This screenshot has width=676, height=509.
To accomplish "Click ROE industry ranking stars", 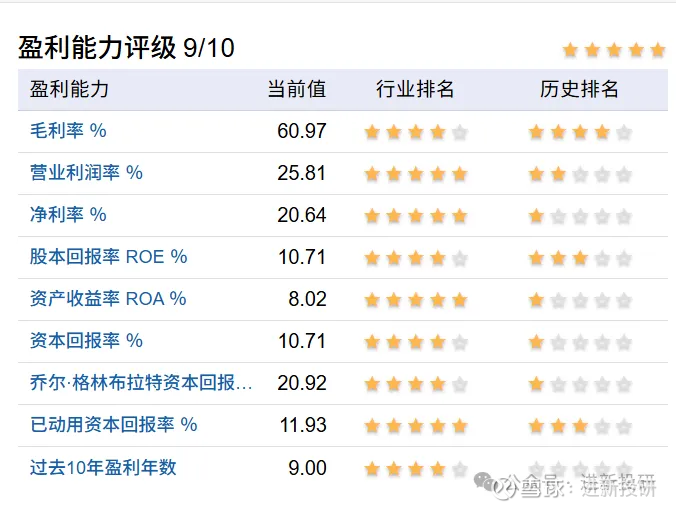I will pos(415,257).
